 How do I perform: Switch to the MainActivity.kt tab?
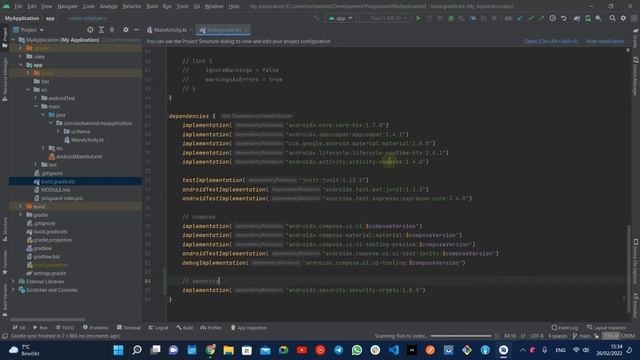click(x=170, y=30)
